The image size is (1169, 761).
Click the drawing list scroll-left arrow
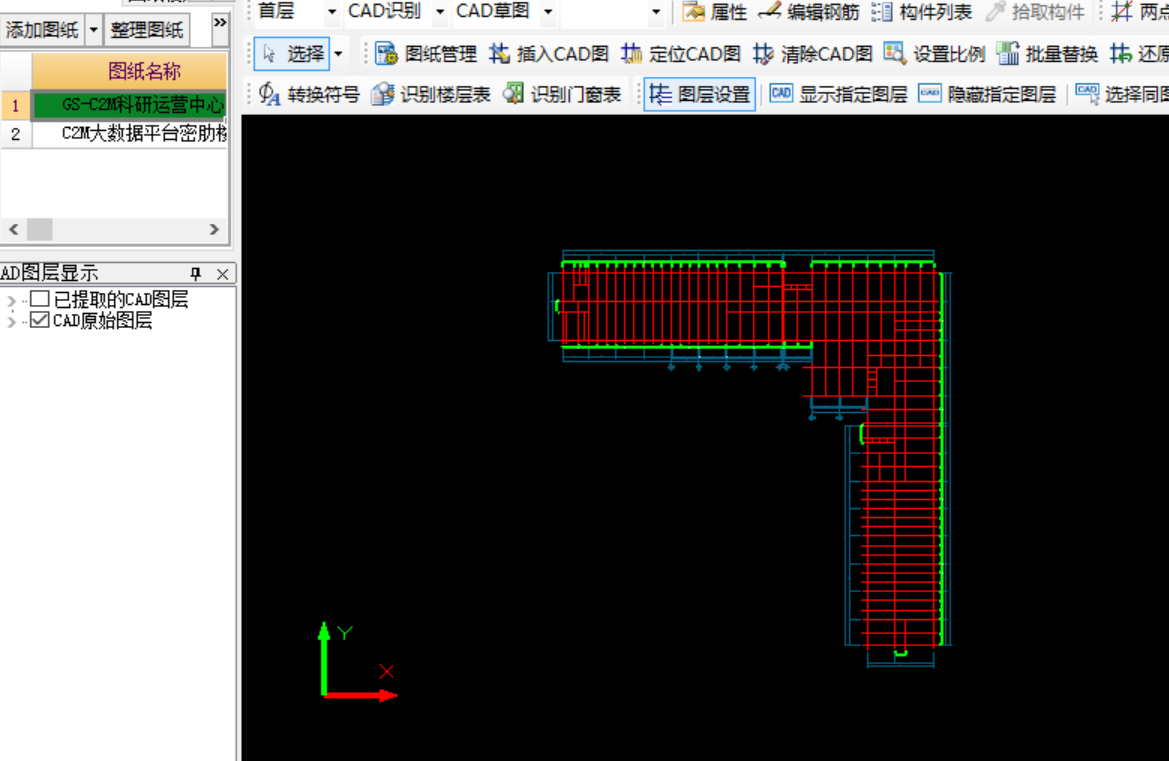[13, 229]
